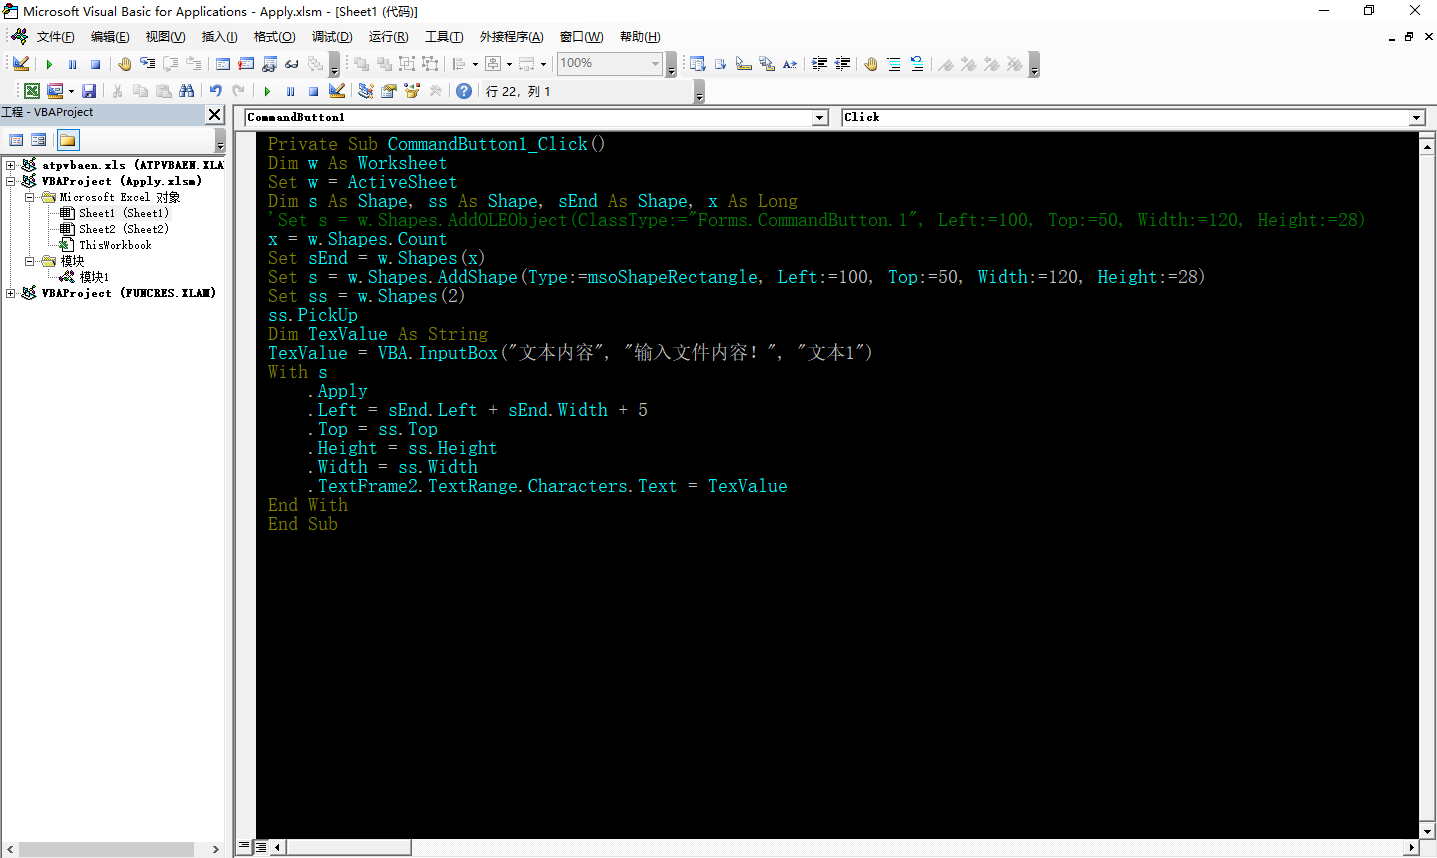Click the List Properties/Methods icon
1437x858 pixels.
698,64
